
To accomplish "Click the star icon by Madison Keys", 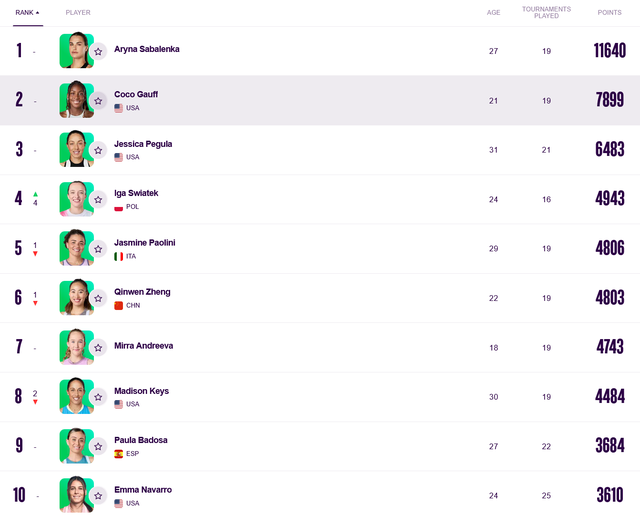I will point(98,397).
